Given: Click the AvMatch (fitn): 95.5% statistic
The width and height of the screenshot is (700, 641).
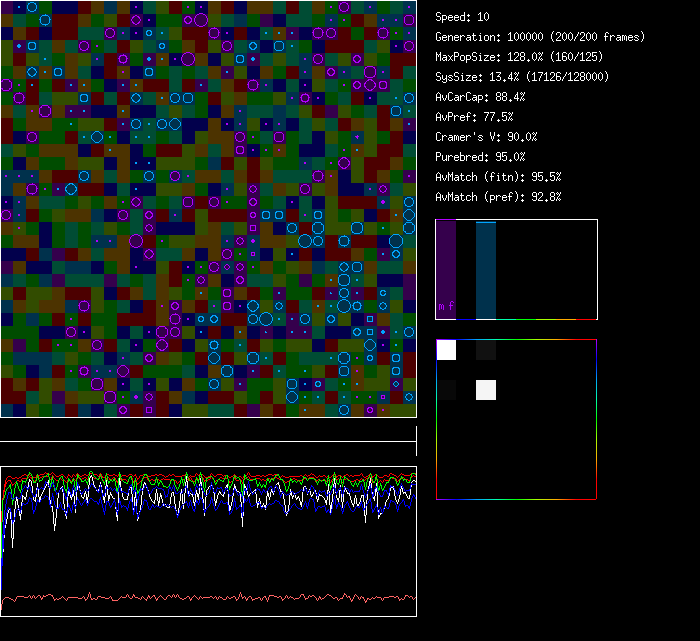Looking at the screenshot, I should [498, 177].
